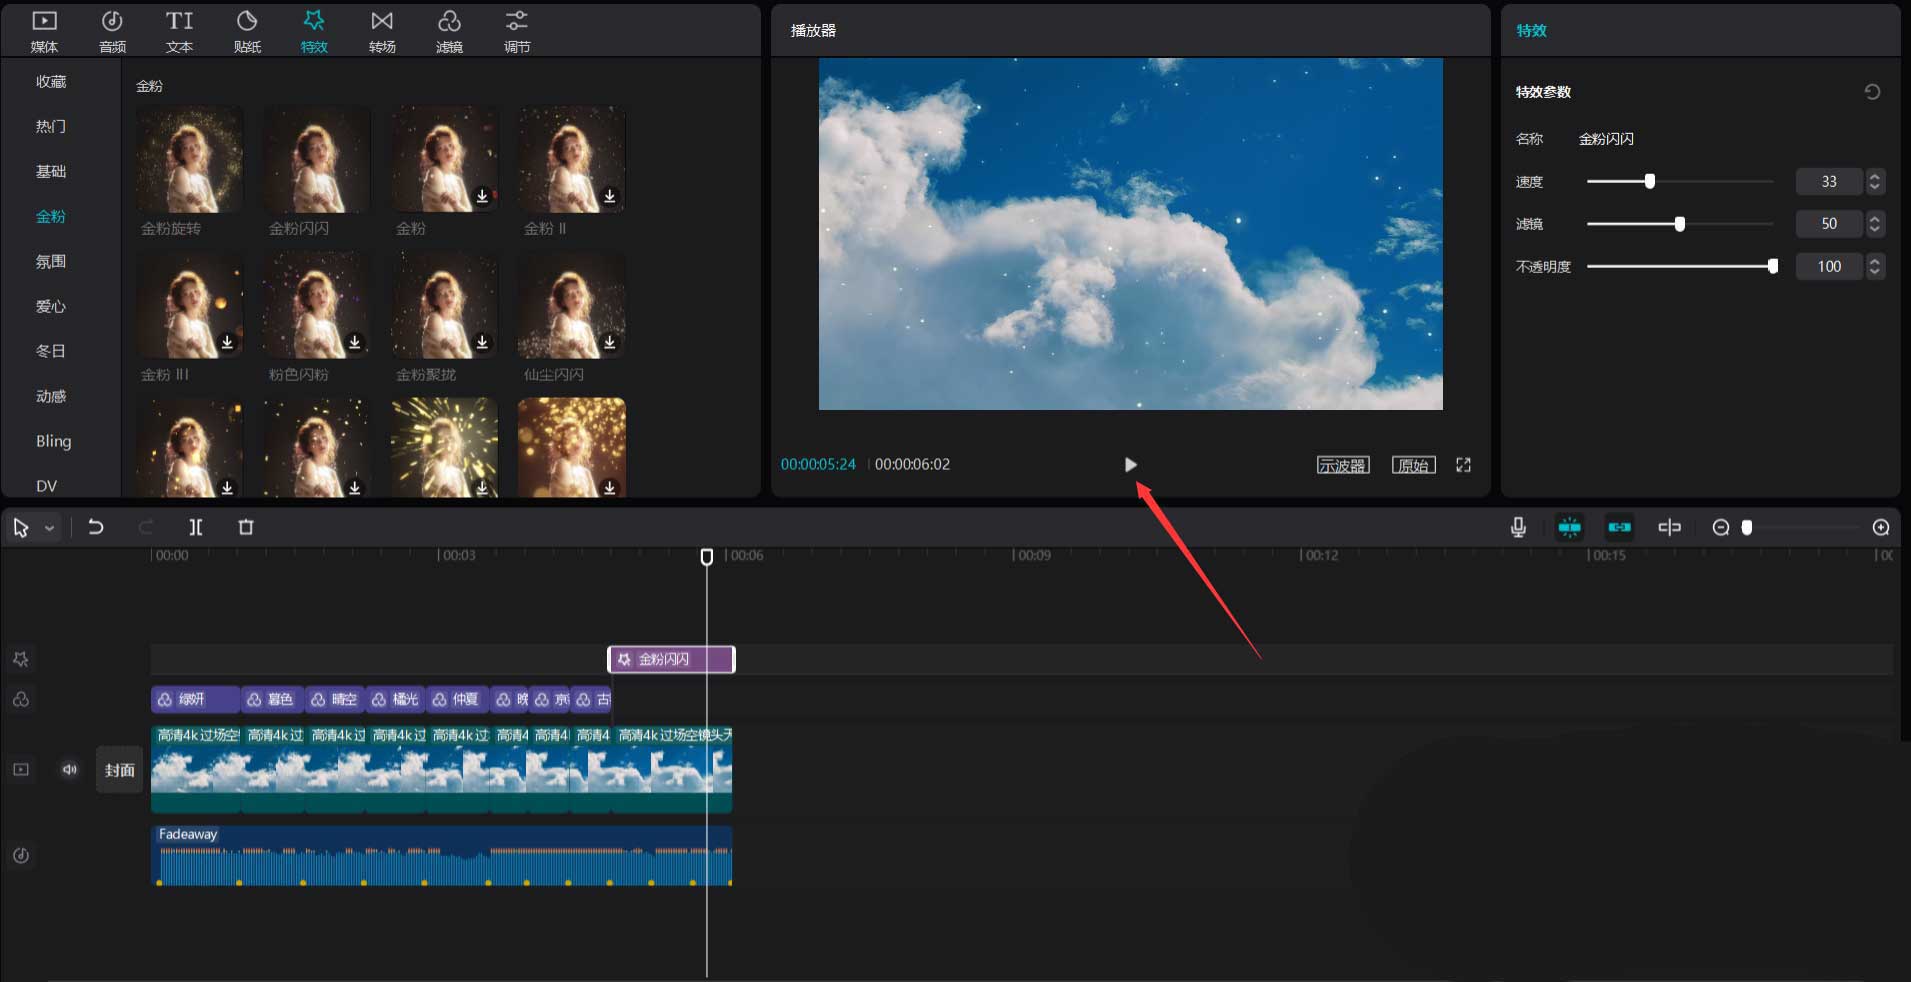Click the play button in the player

pos(1130,465)
